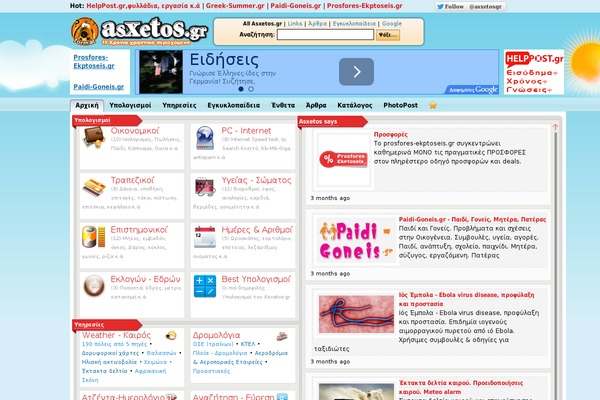Open the Τραπεζικοί heading
This screenshot has height=400, width=600.
pos(132,180)
